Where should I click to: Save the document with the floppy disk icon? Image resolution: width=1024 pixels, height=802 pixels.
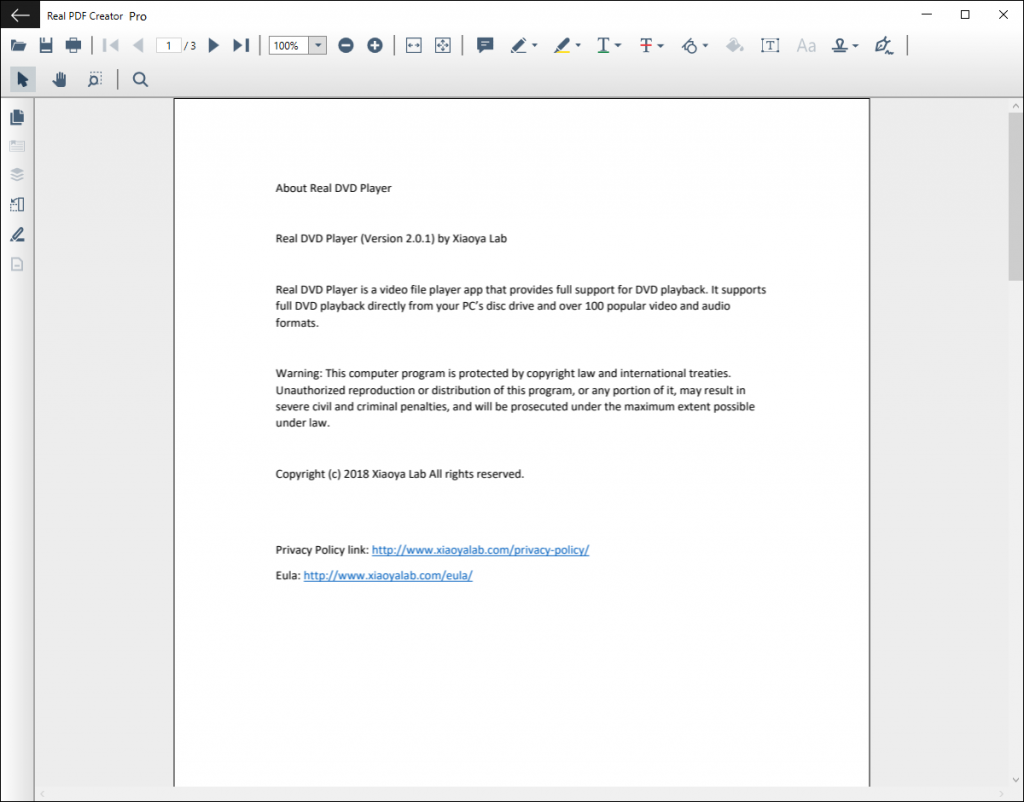tap(46, 45)
